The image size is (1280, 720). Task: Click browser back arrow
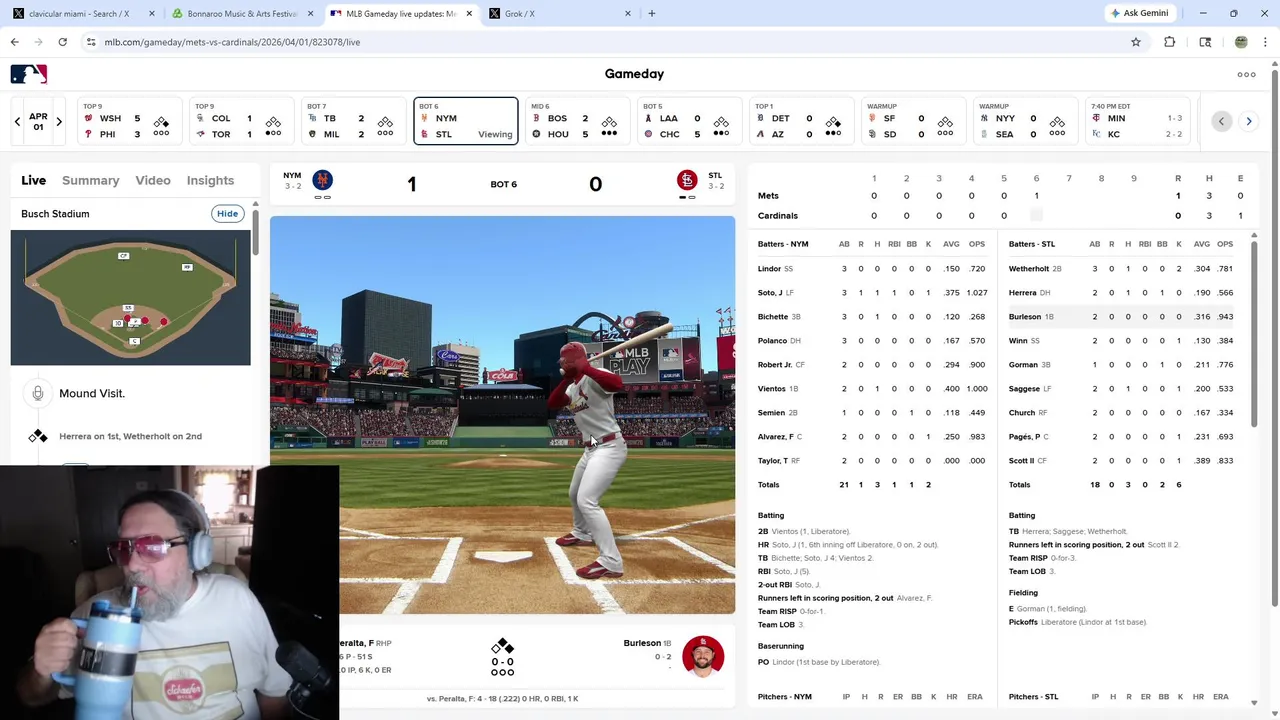click(x=14, y=42)
